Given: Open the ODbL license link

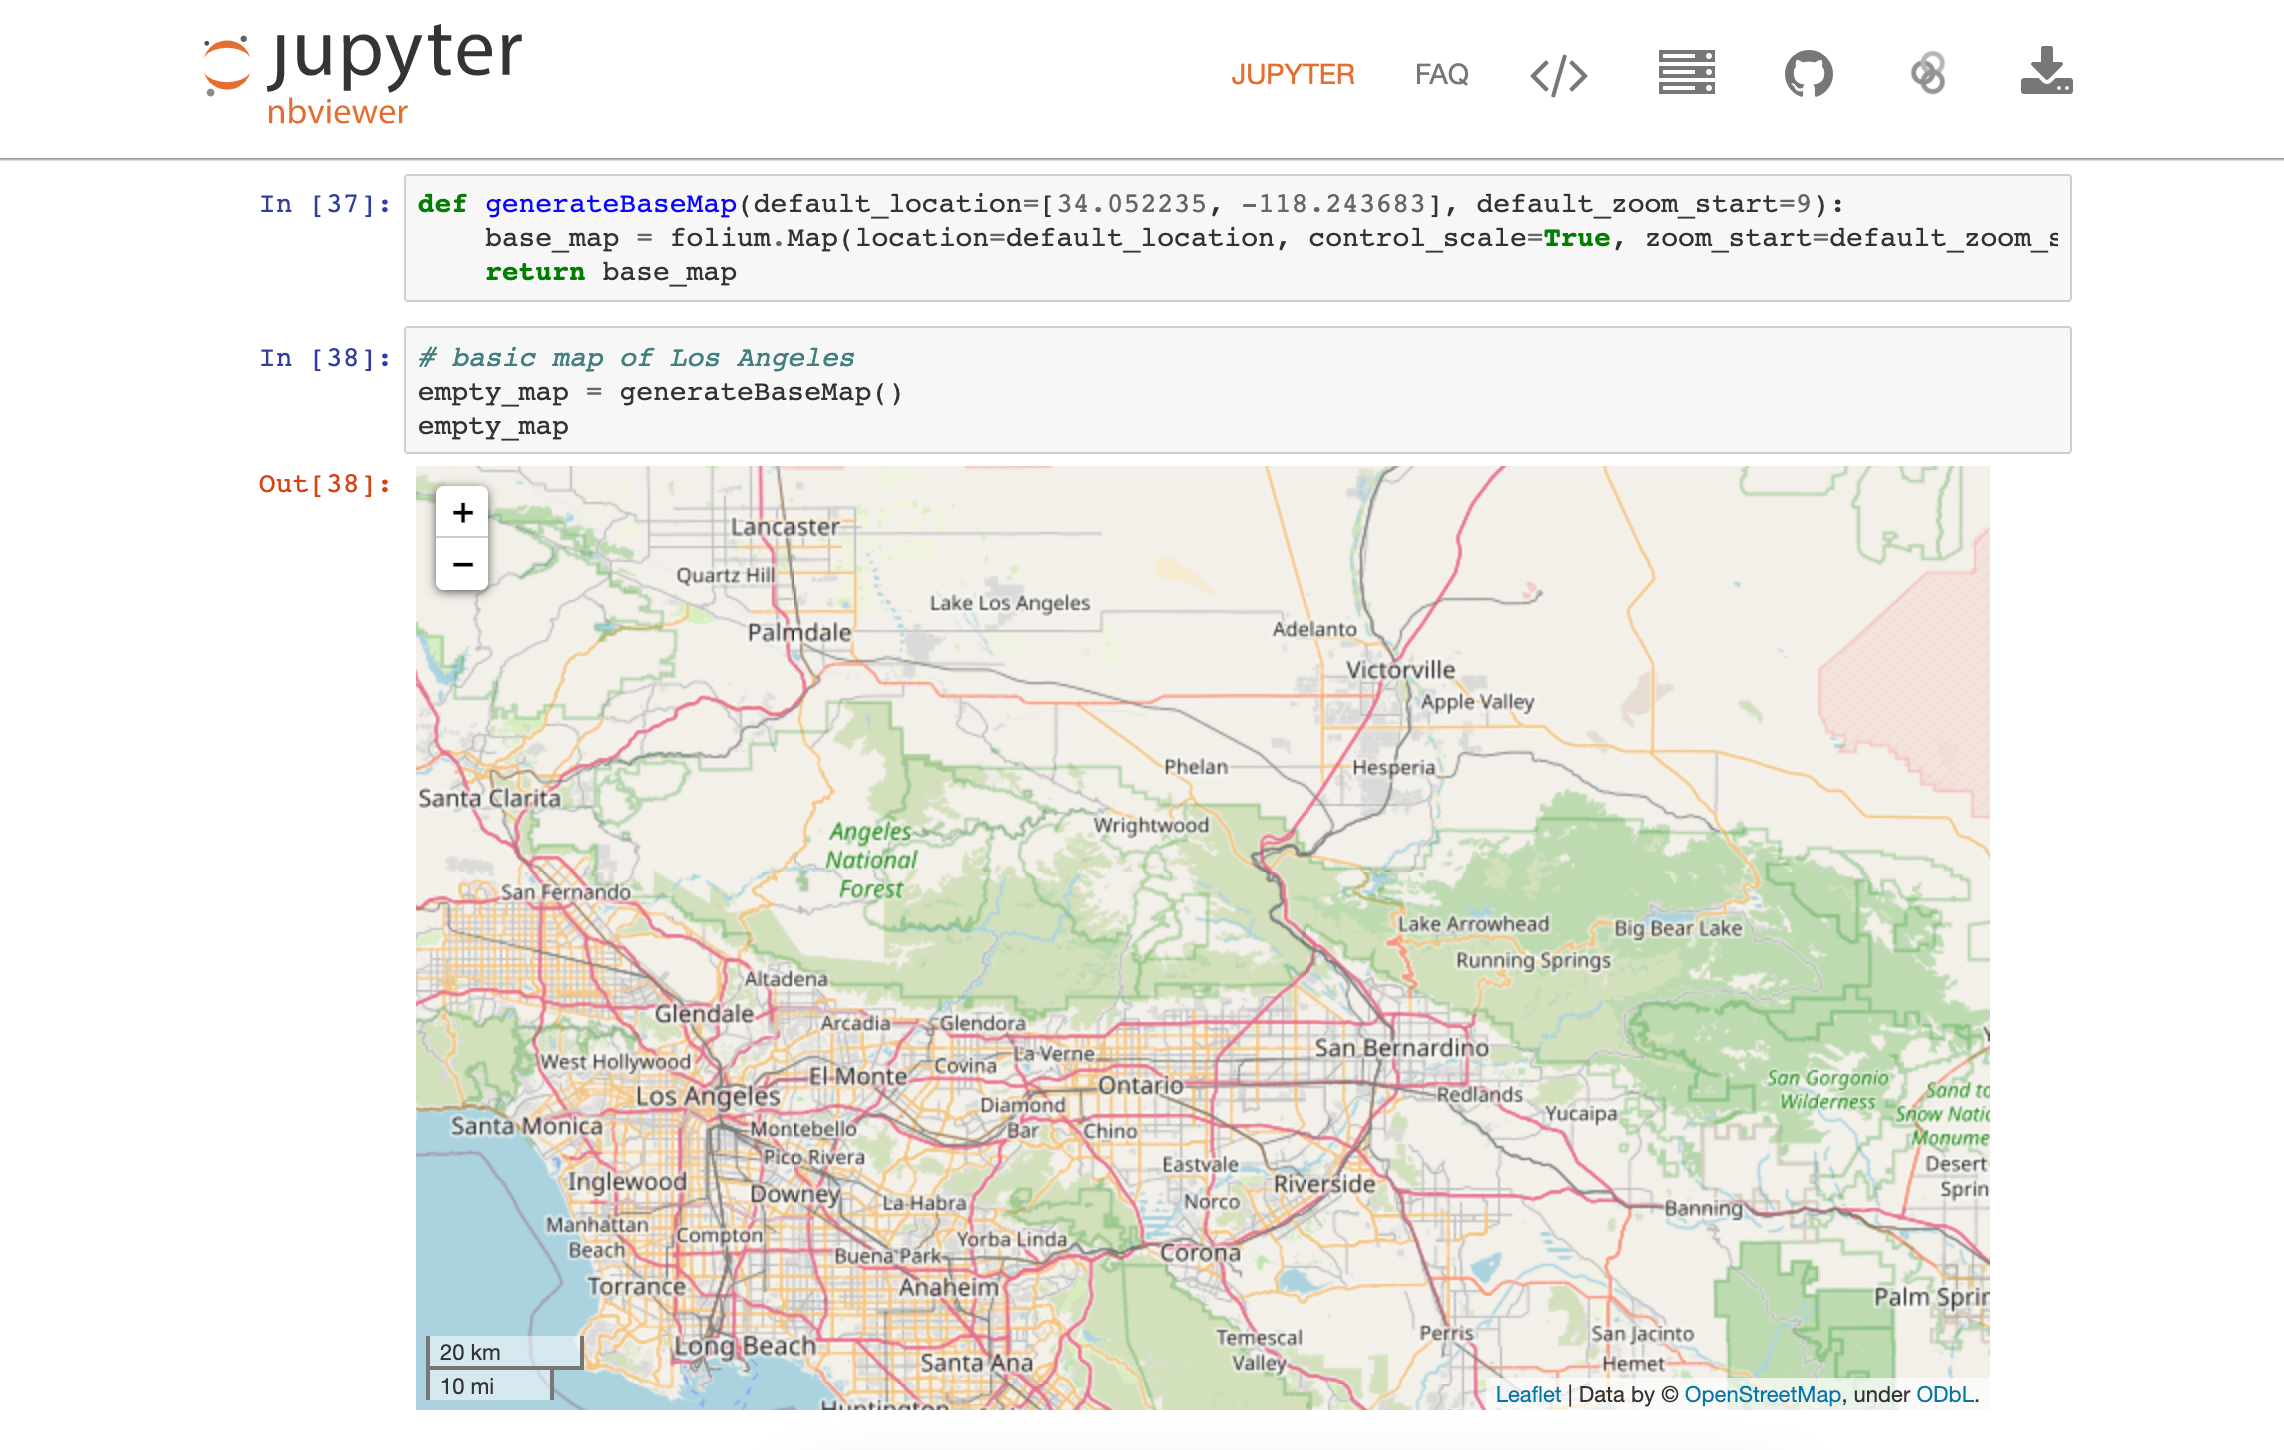Looking at the screenshot, I should (1945, 1394).
